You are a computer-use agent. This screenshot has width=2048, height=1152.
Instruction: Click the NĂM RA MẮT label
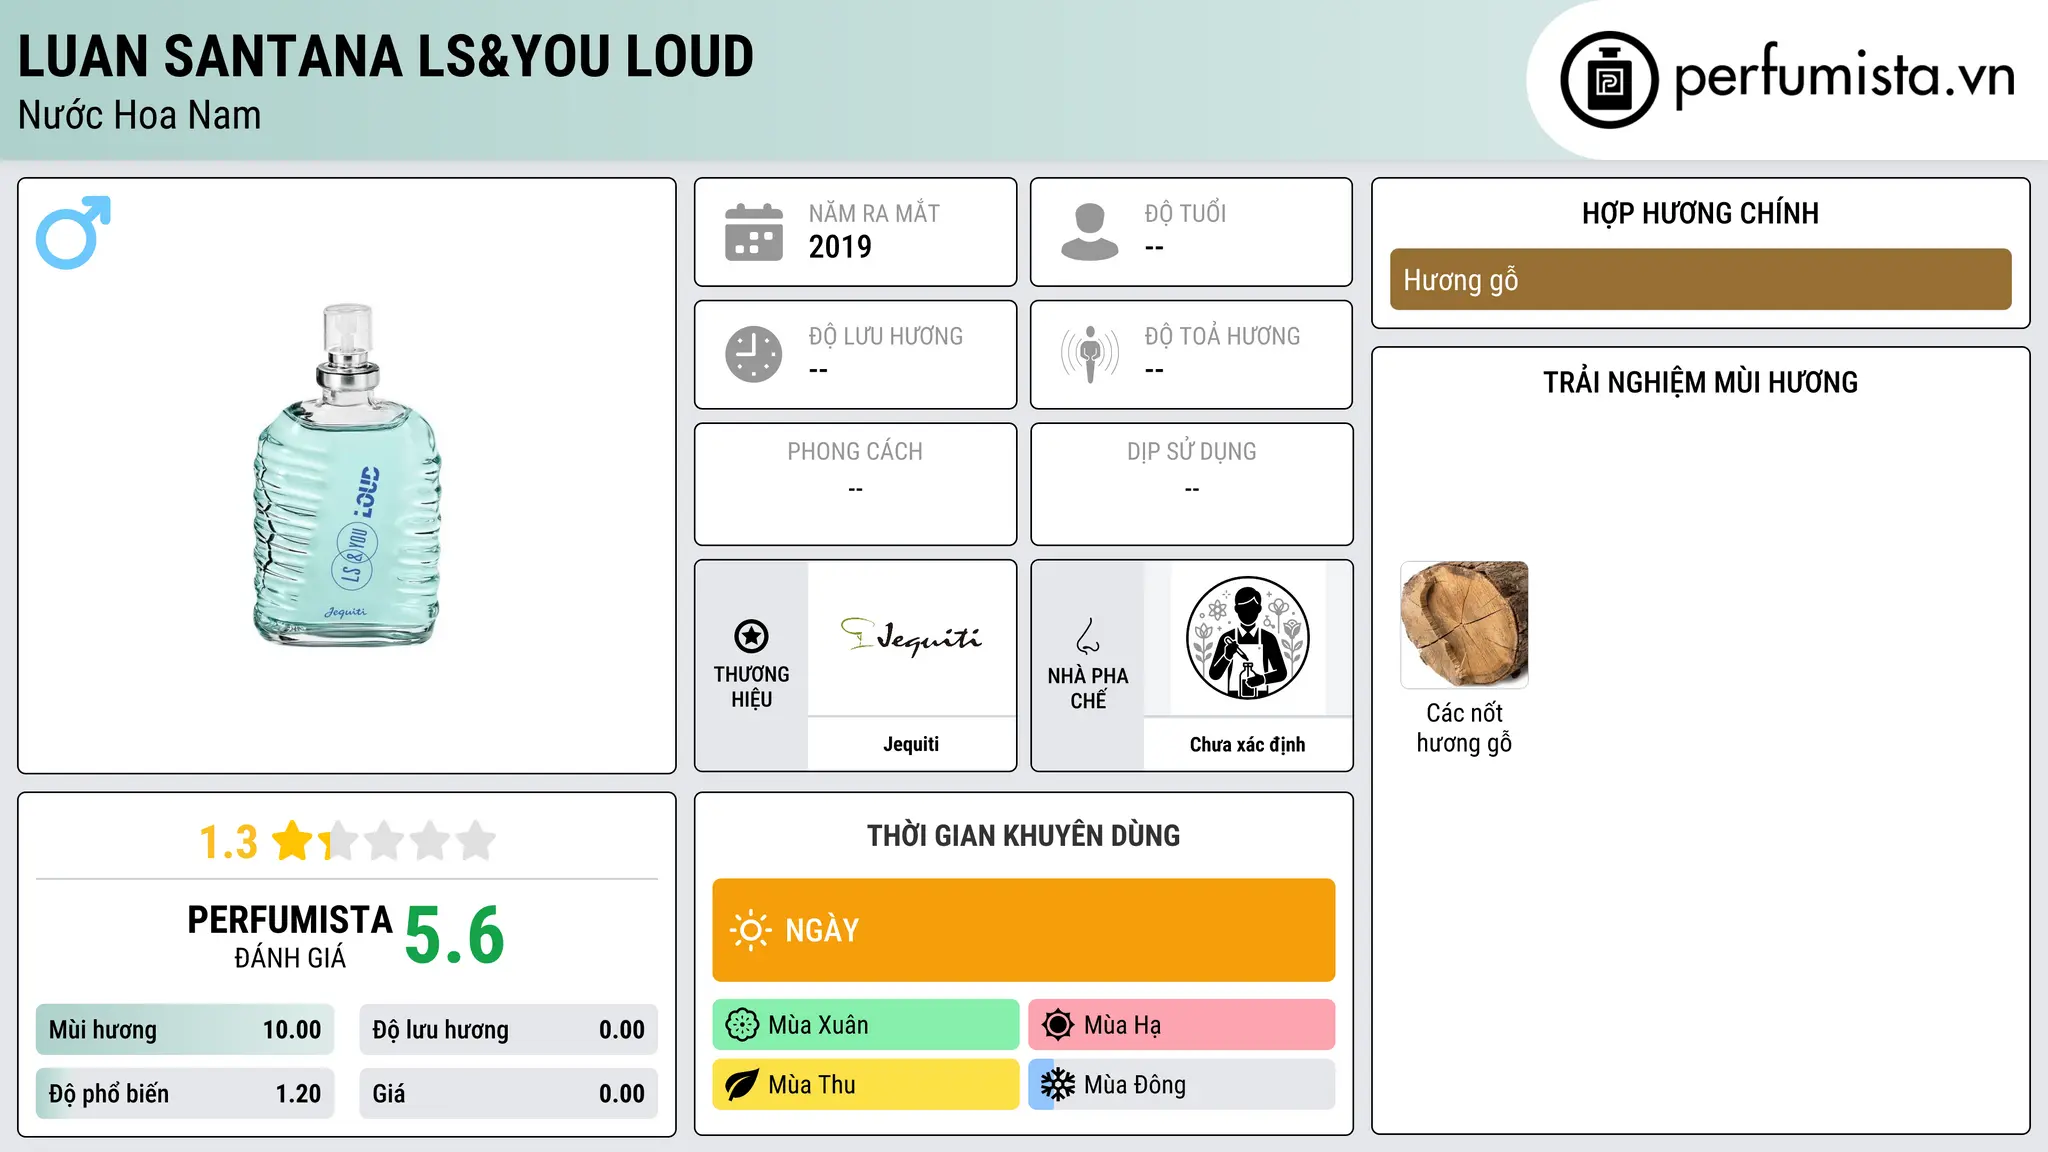pyautogui.click(x=874, y=213)
